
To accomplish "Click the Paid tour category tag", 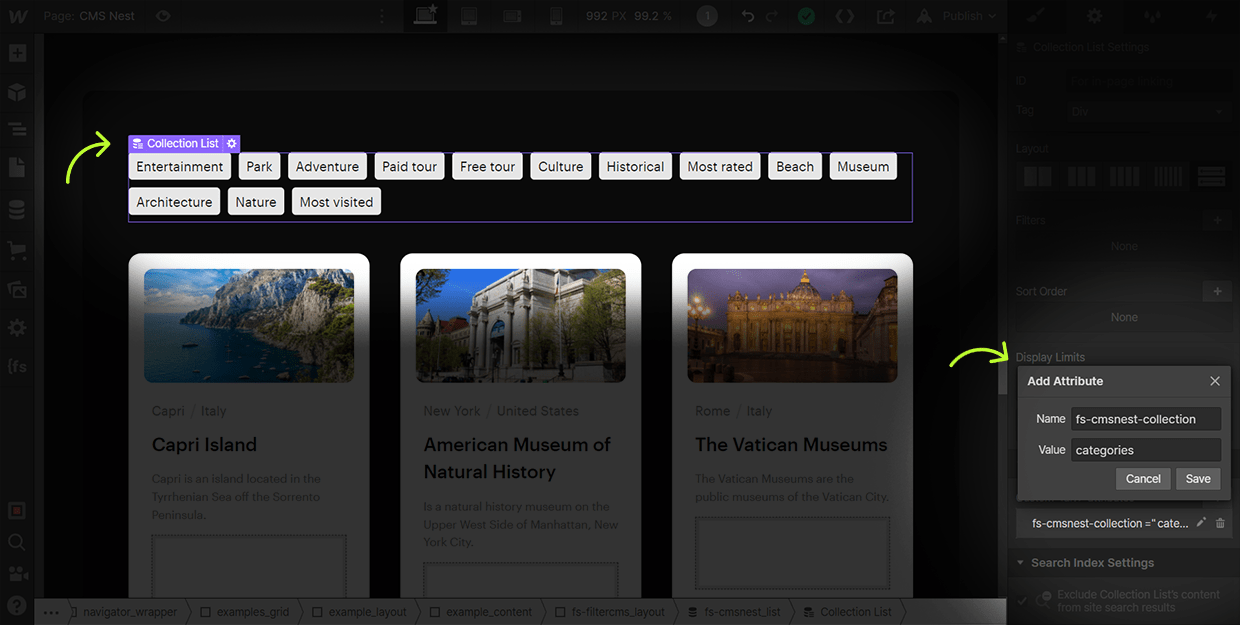I will [410, 167].
